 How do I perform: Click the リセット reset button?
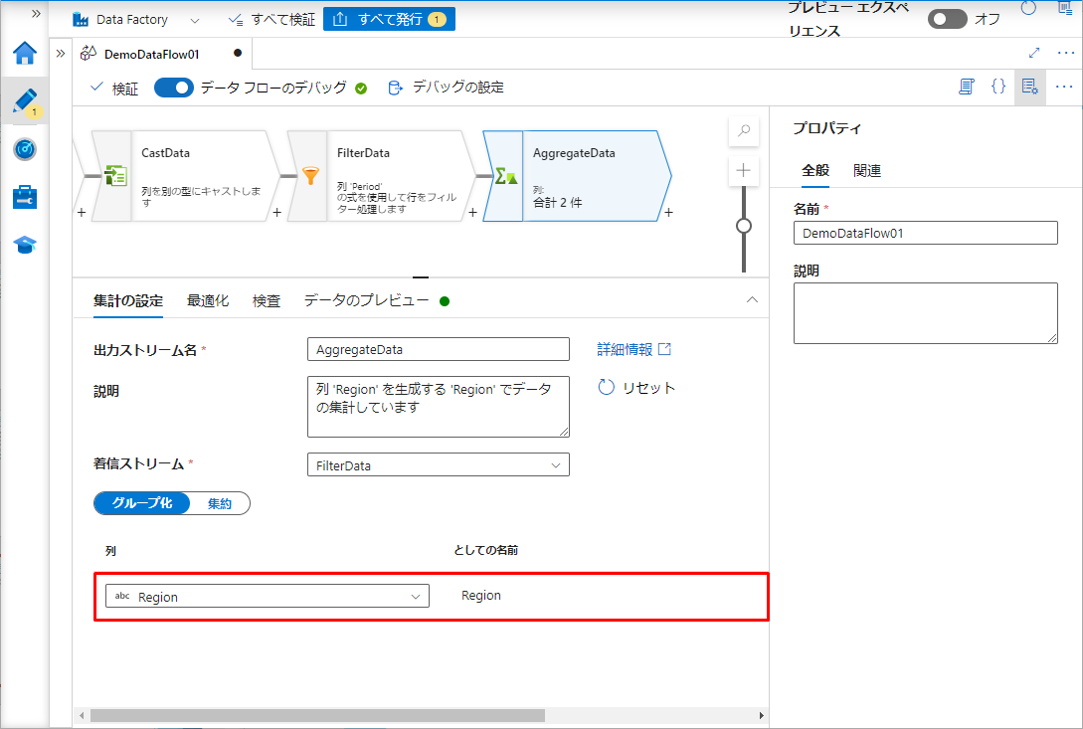point(636,388)
